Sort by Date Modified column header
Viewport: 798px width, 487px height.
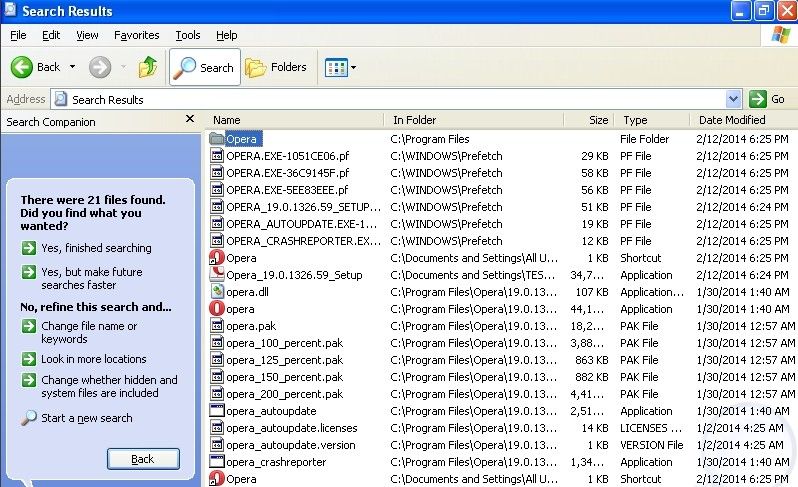tap(744, 120)
